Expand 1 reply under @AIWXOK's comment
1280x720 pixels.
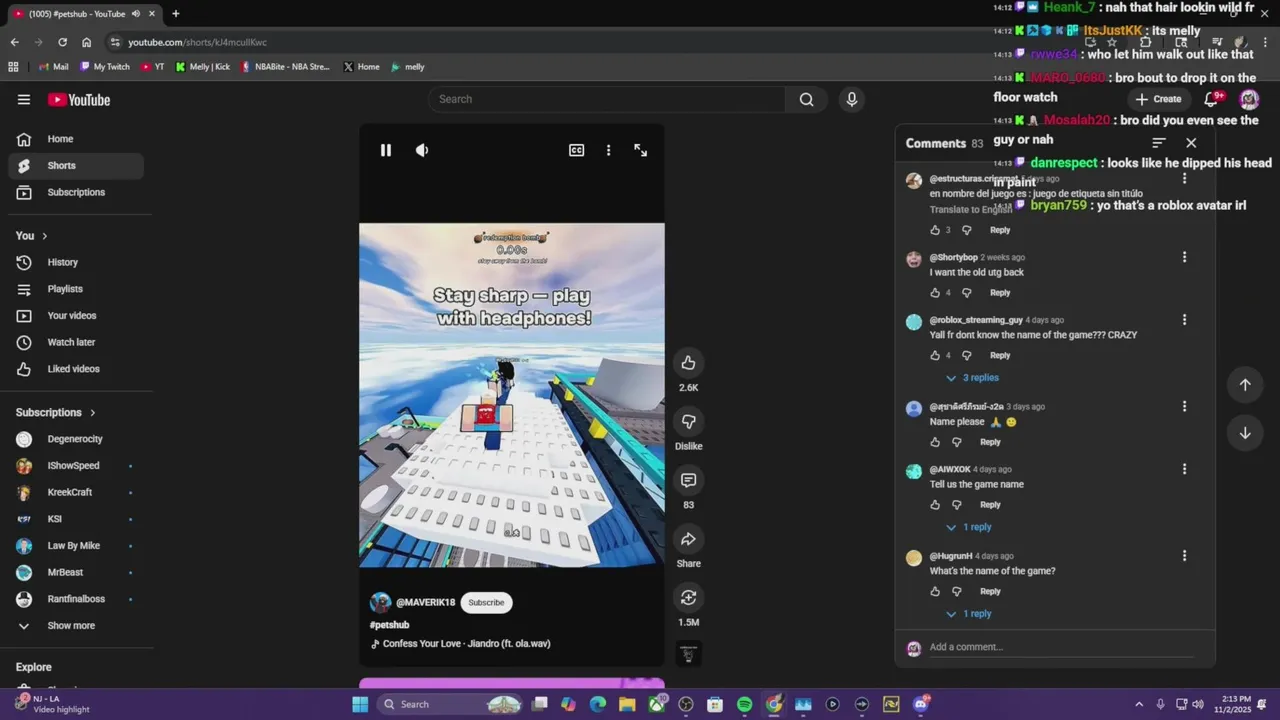969,527
